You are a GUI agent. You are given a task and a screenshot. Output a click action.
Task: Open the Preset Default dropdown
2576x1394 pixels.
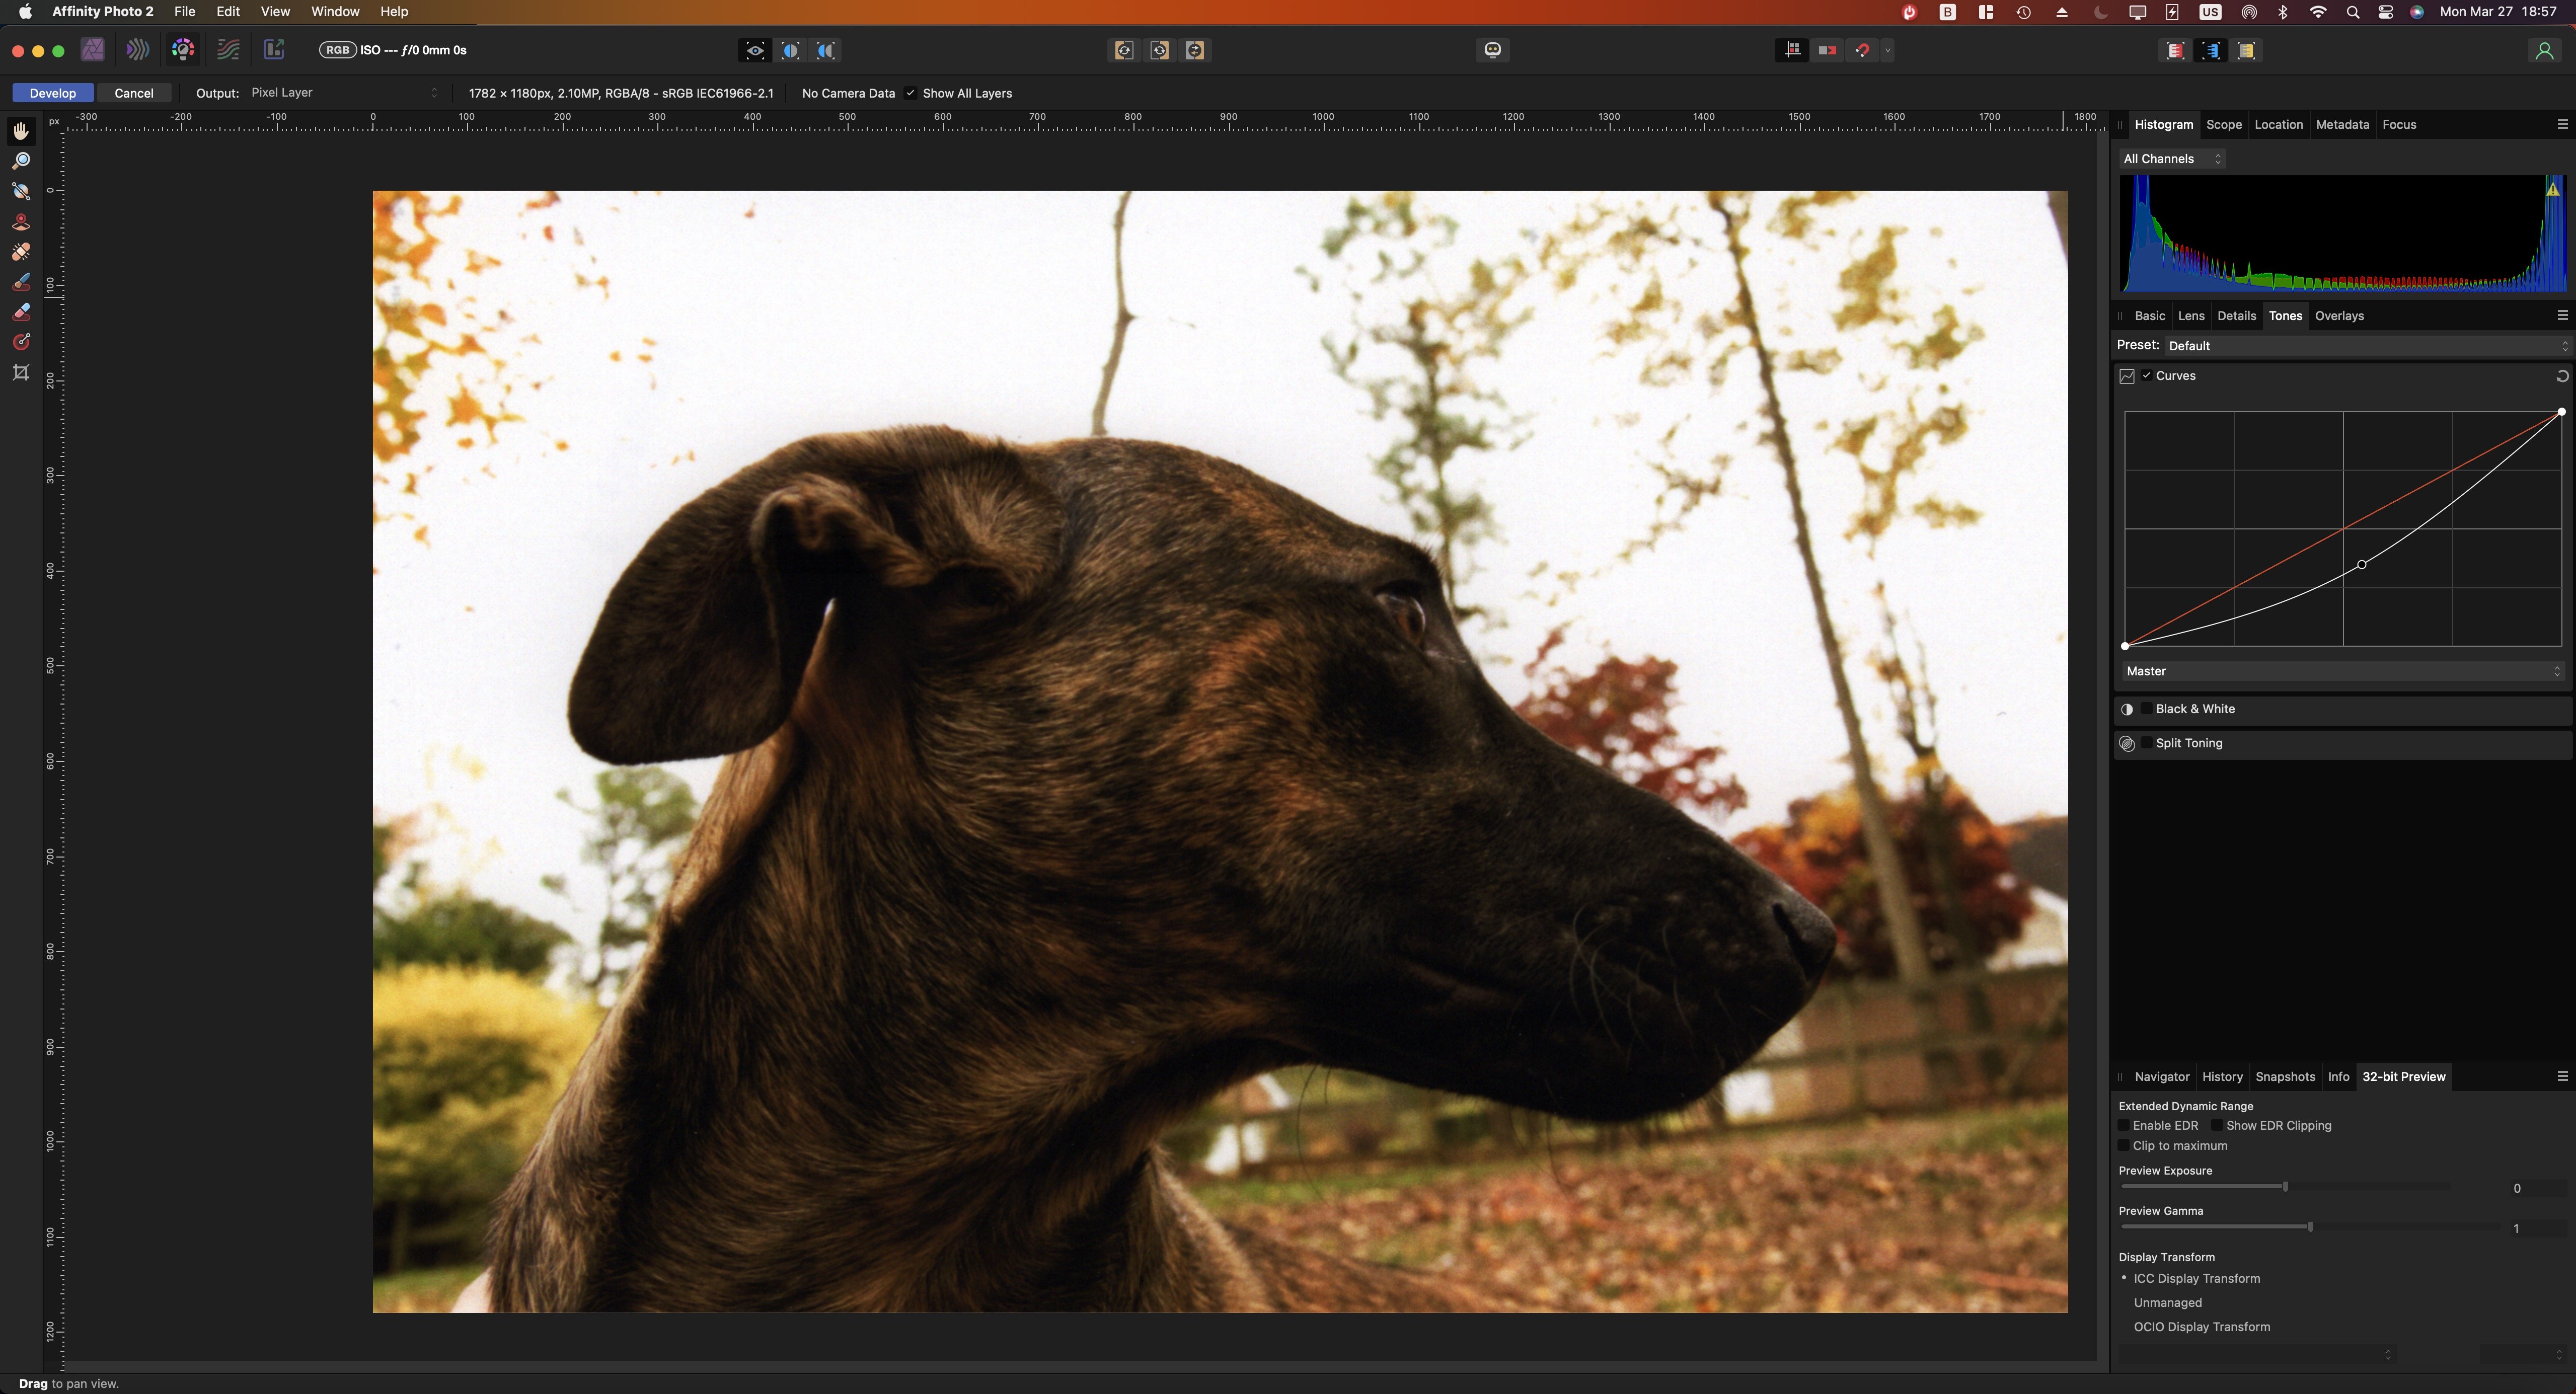coord(2367,346)
